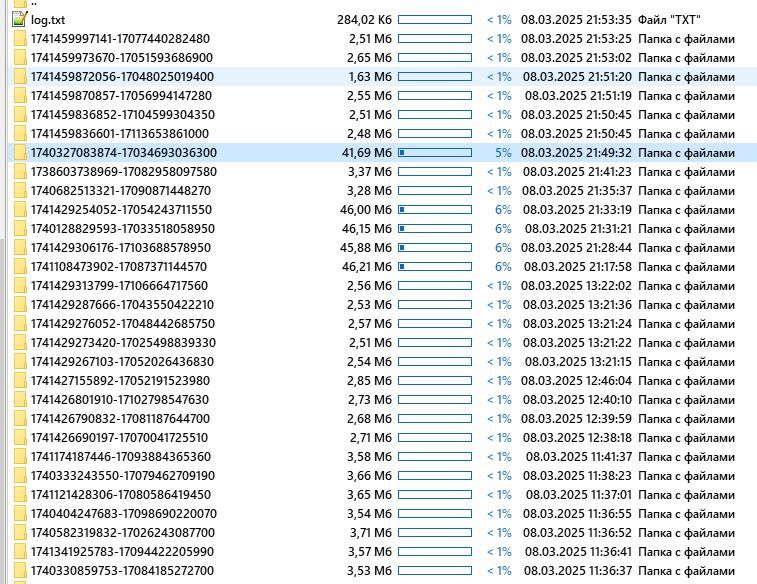Click the 41,69 М6 size value
The image size is (757, 584).
tap(366, 152)
